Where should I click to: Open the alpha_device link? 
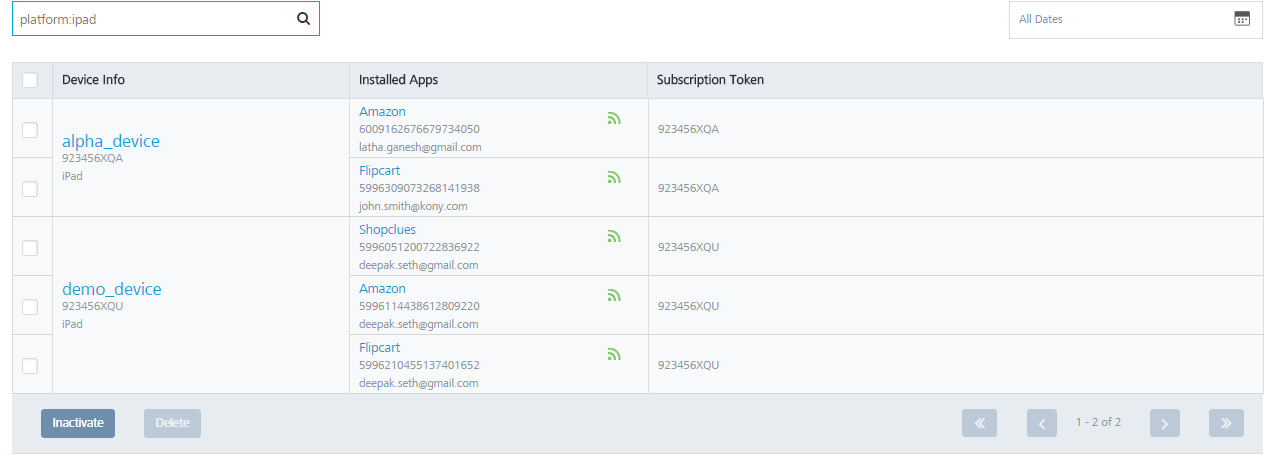point(111,141)
